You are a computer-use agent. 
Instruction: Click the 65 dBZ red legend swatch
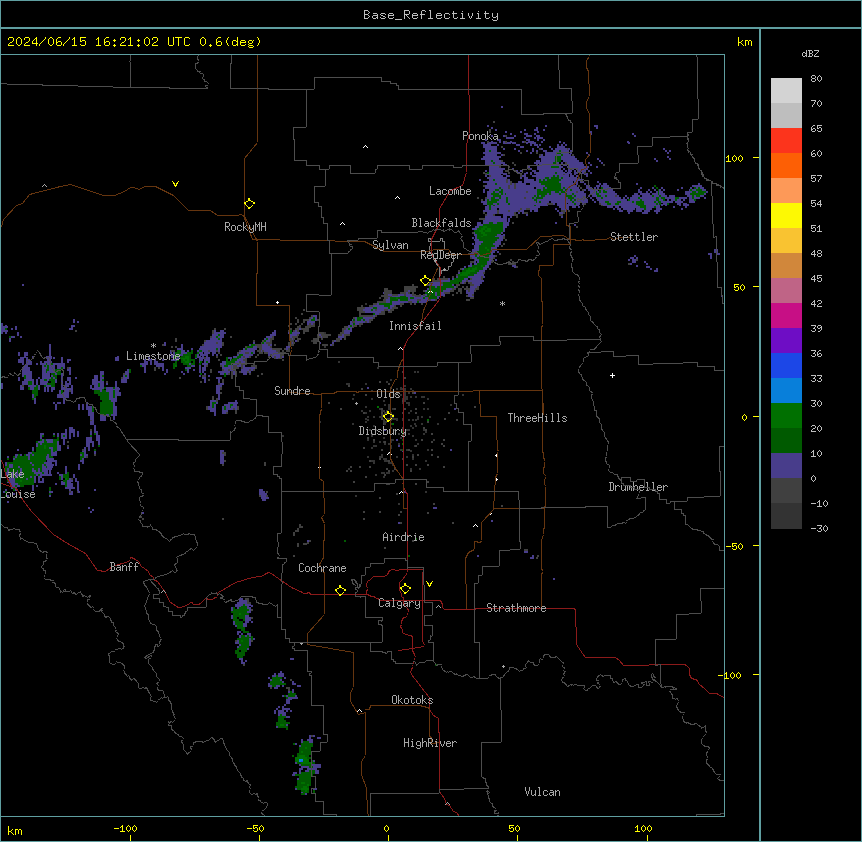(786, 140)
